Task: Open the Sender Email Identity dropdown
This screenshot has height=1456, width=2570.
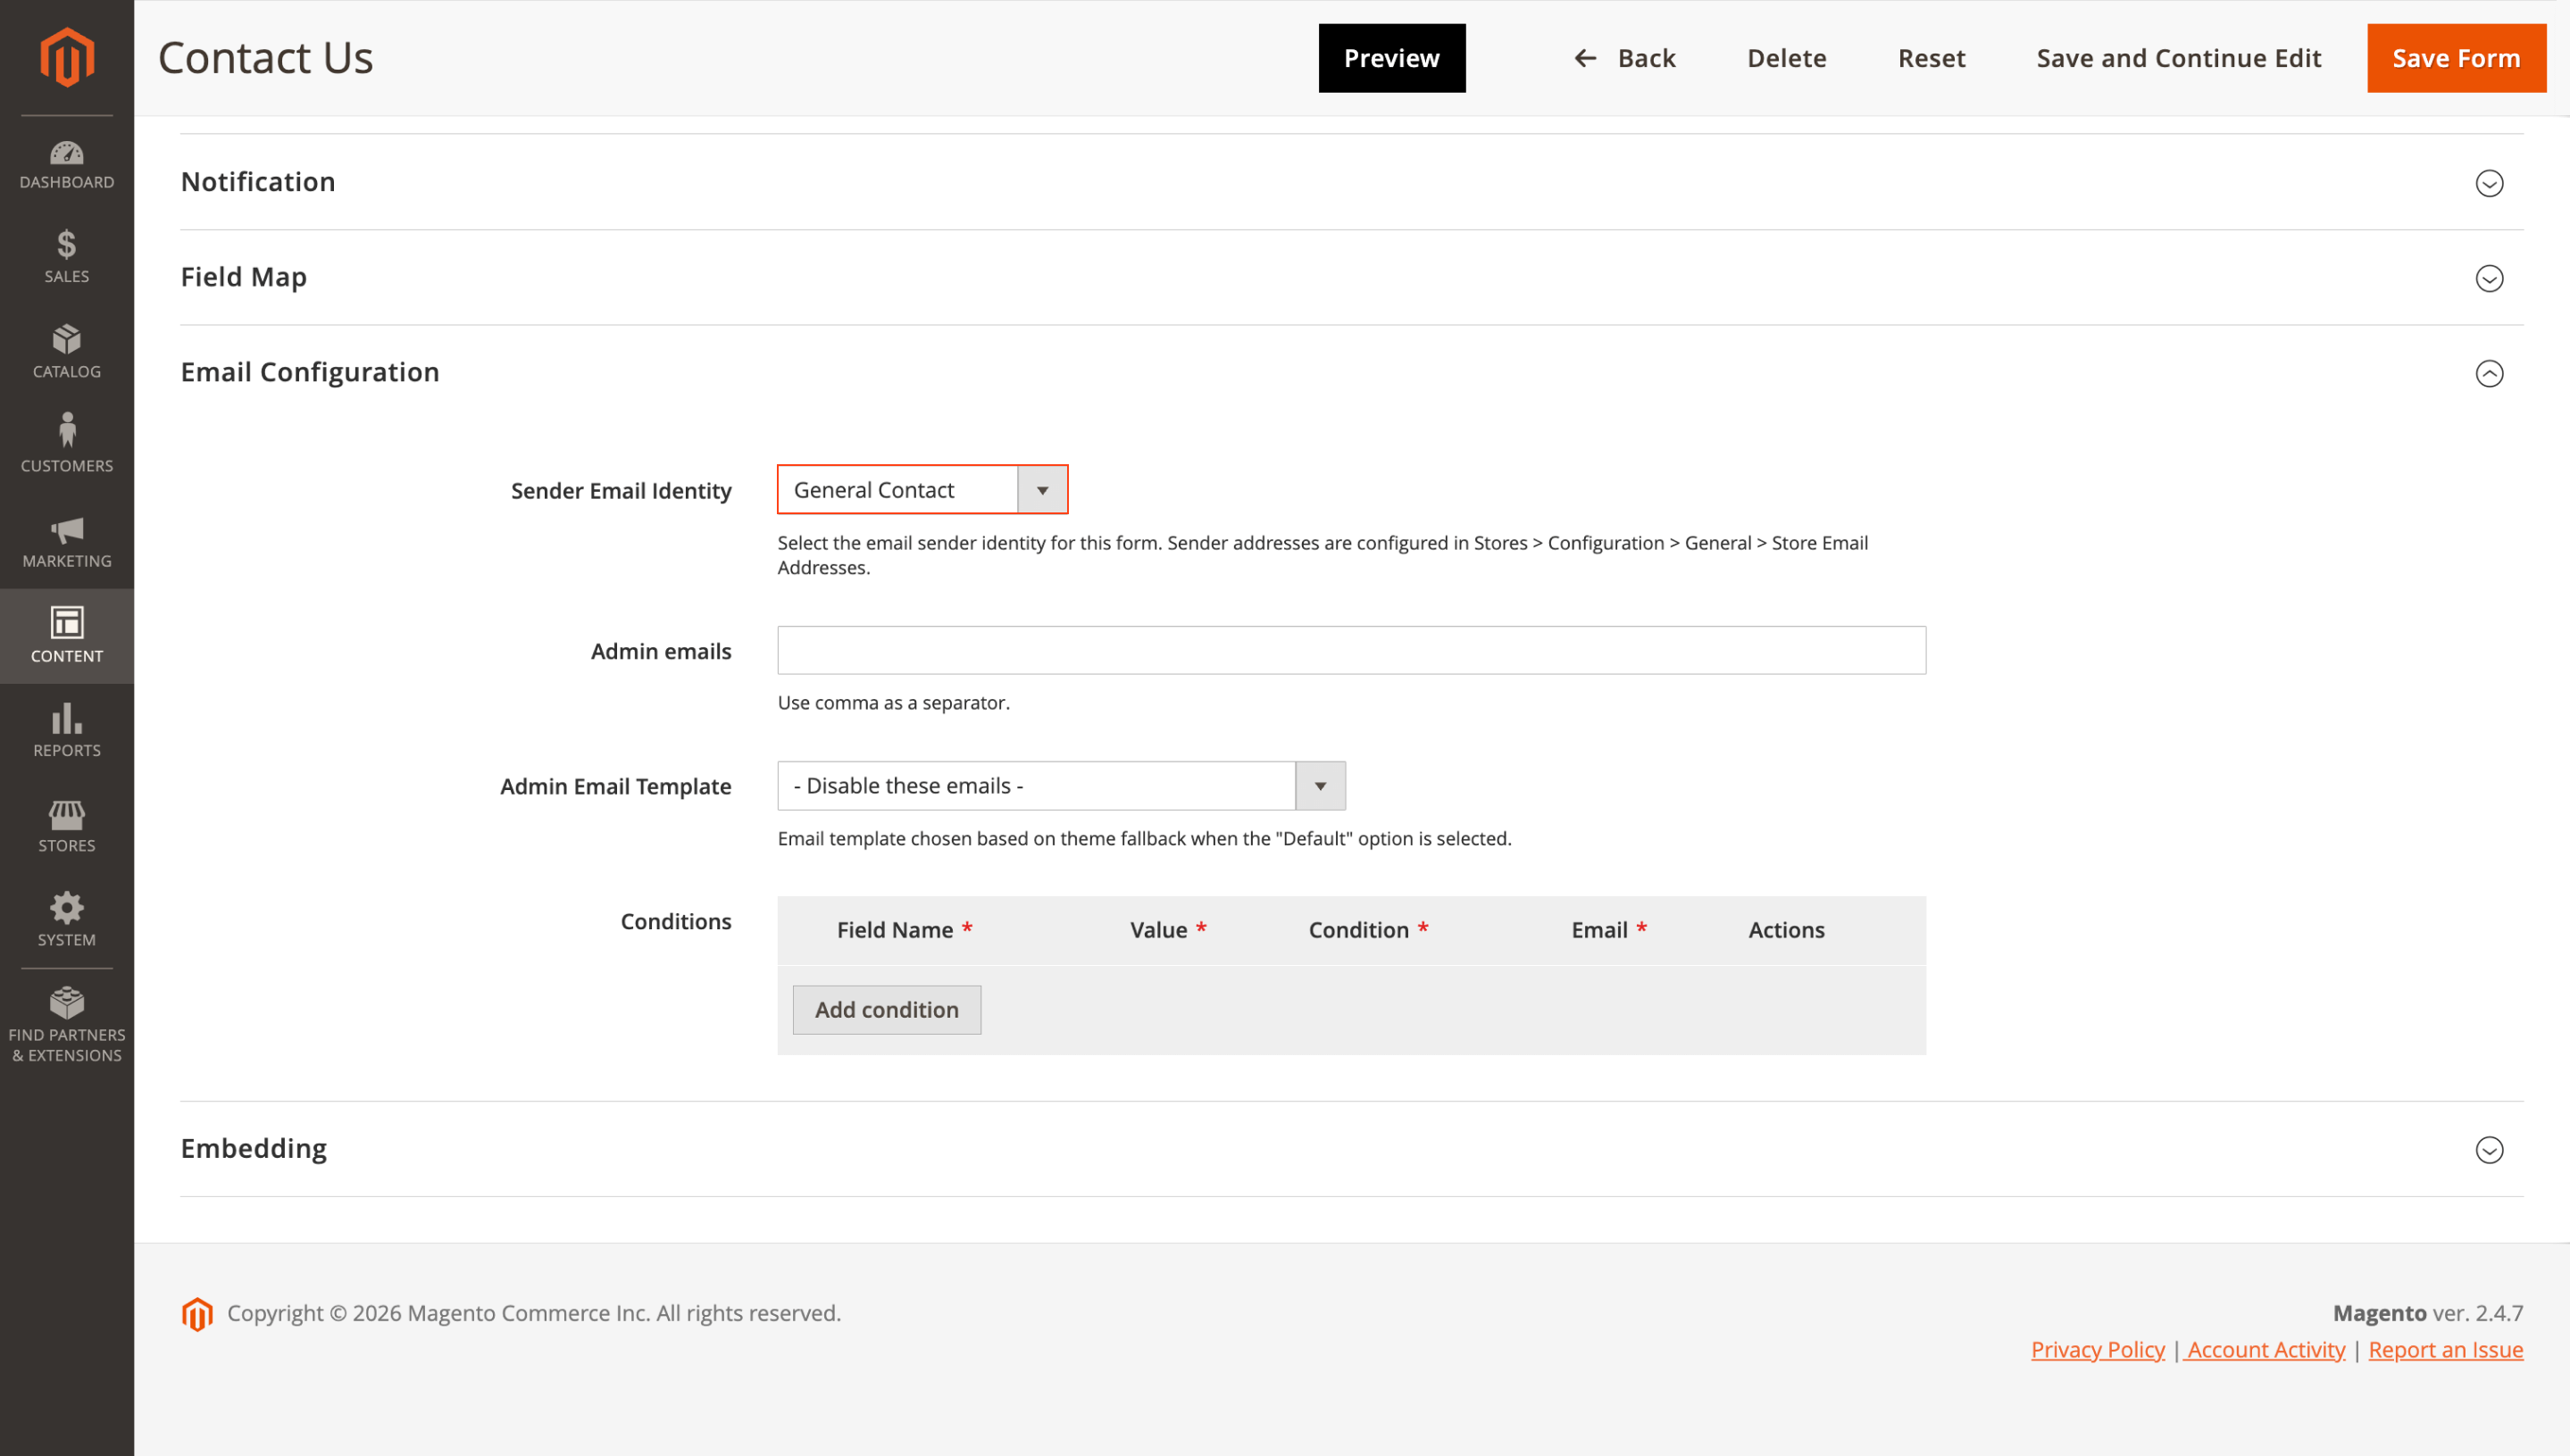Action: pyautogui.click(x=922, y=490)
